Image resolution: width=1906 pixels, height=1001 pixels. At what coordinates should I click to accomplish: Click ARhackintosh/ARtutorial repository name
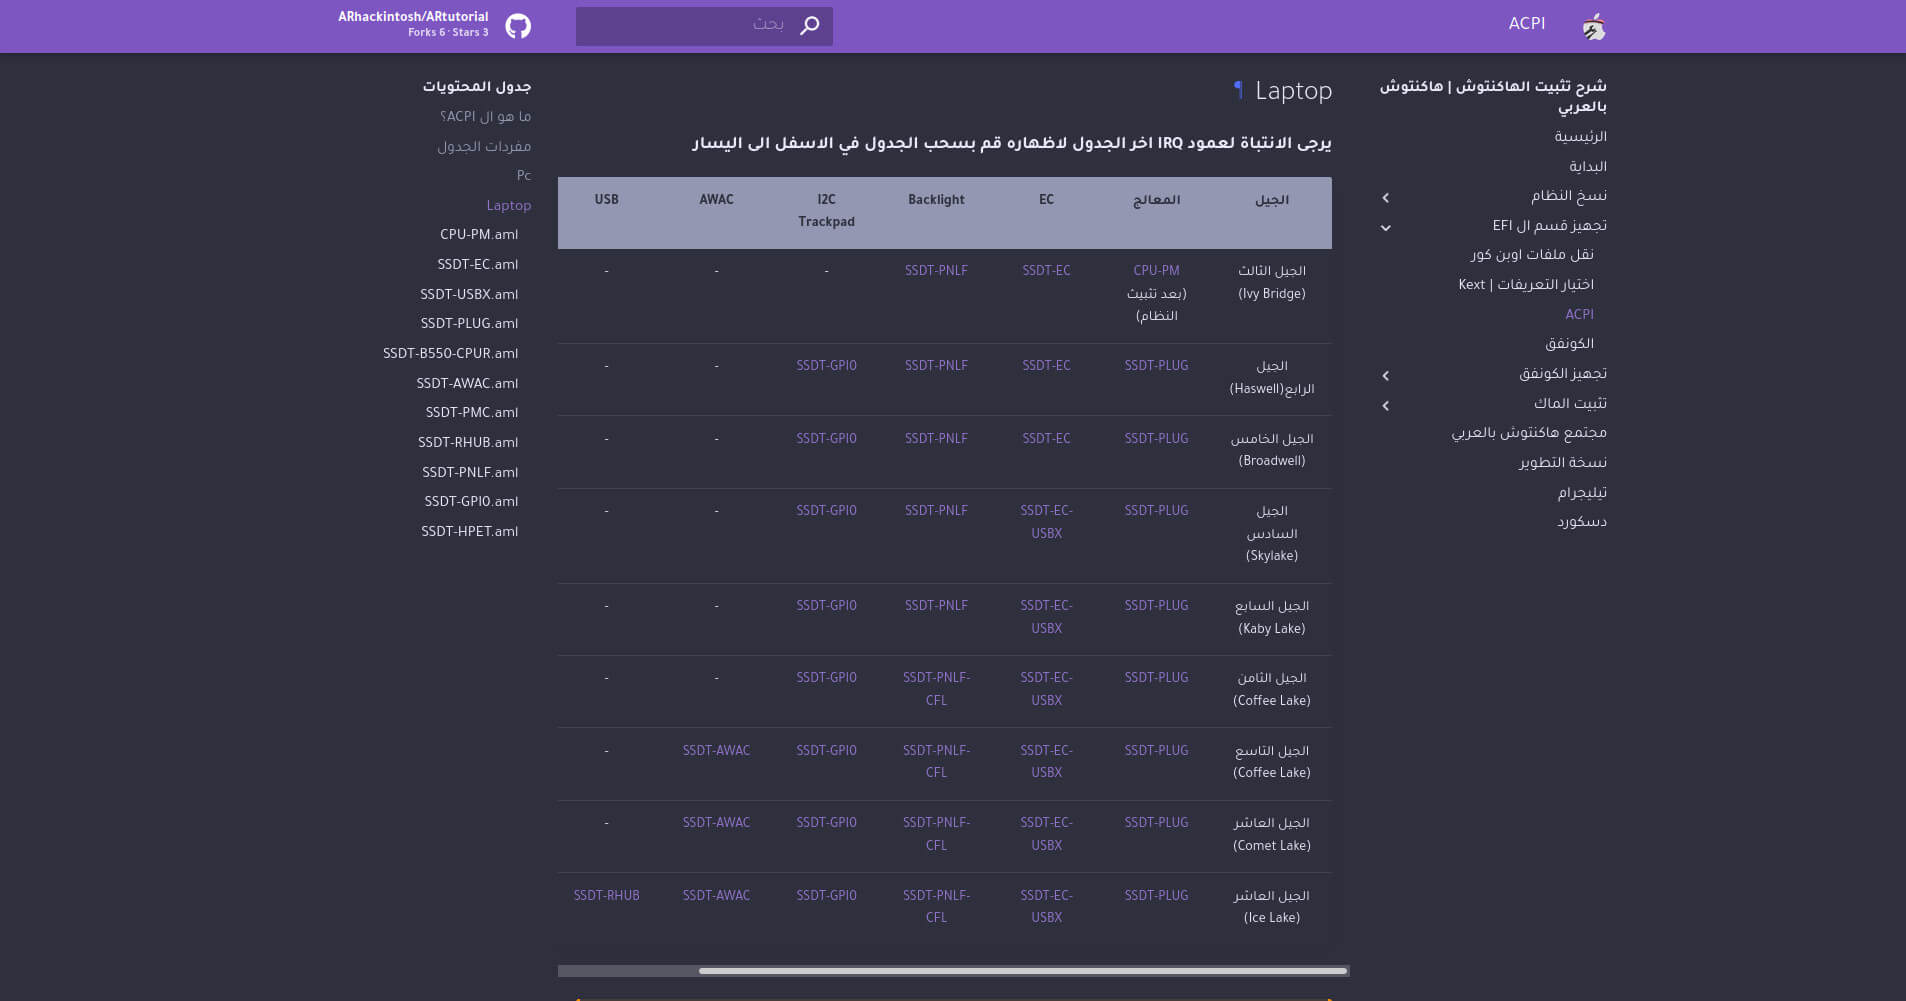[413, 17]
